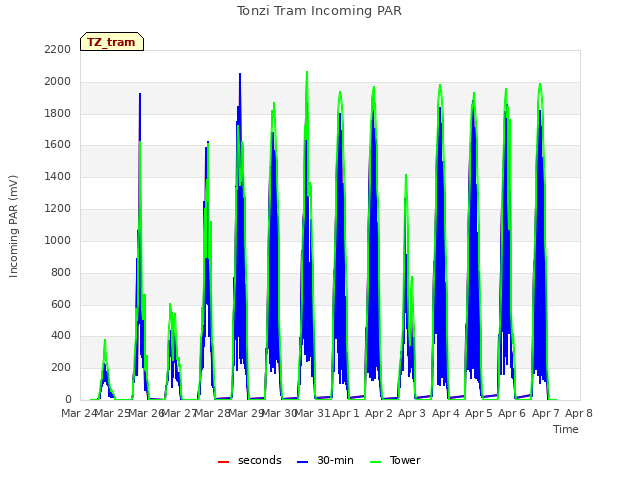
Task: Click the Apr 1 x-axis tick label
Action: (x=346, y=413)
